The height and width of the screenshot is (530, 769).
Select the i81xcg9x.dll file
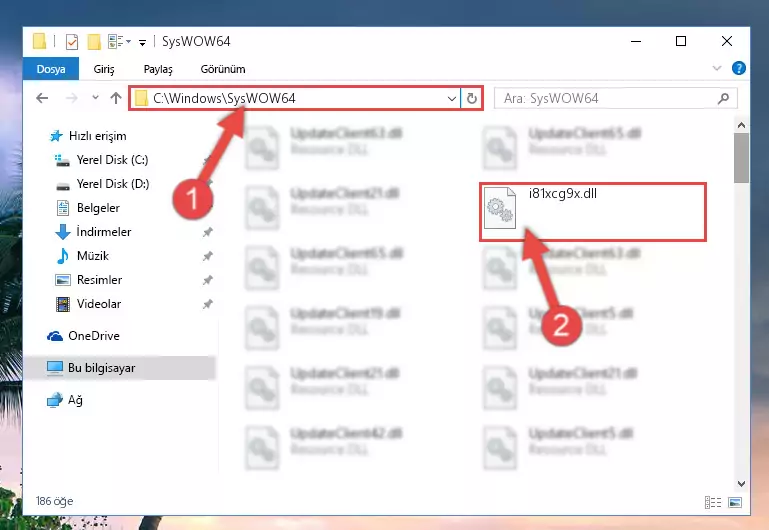click(592, 212)
